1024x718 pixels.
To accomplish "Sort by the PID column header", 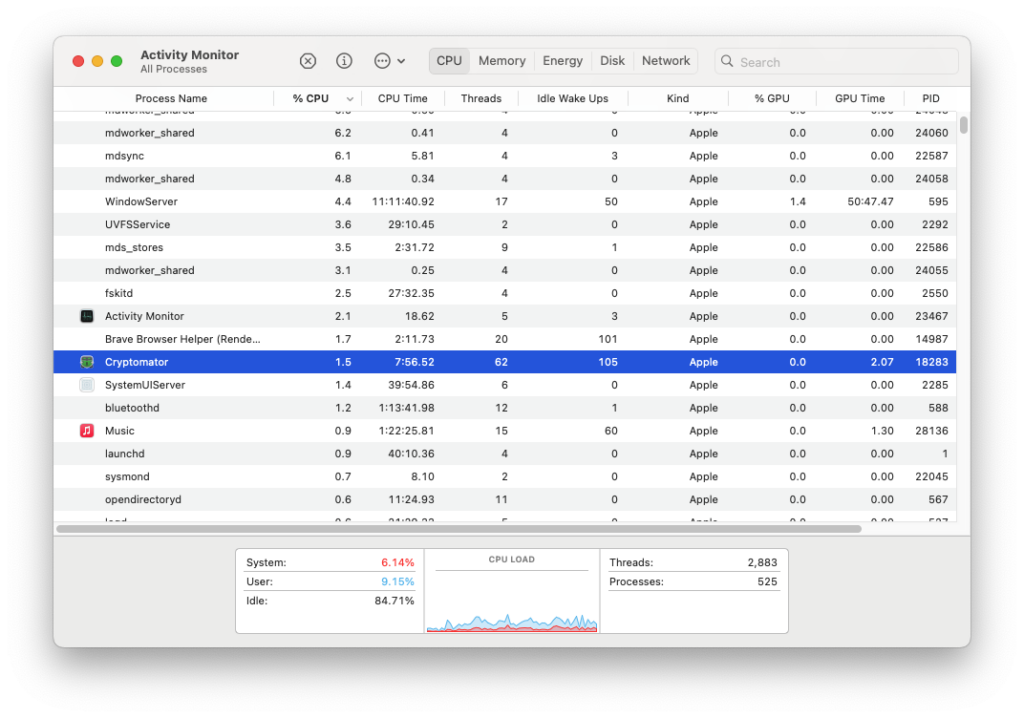I will coord(931,99).
